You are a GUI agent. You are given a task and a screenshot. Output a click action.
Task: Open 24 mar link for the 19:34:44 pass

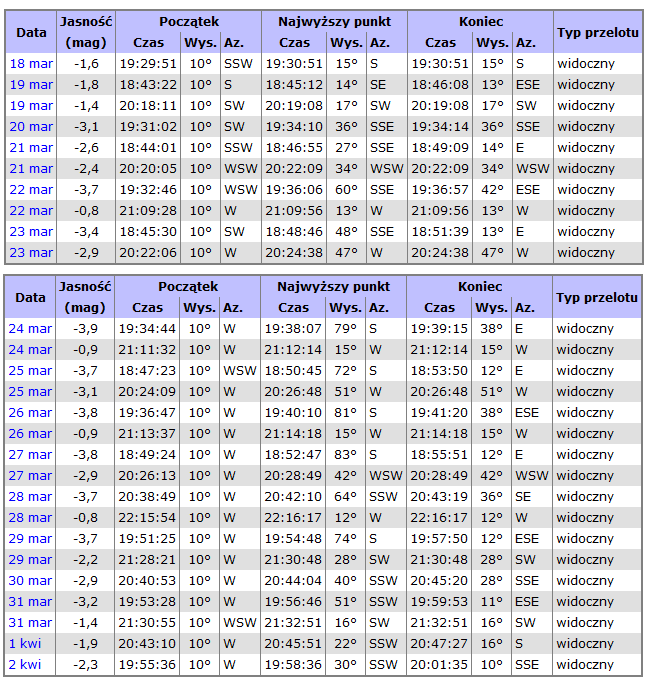point(30,329)
